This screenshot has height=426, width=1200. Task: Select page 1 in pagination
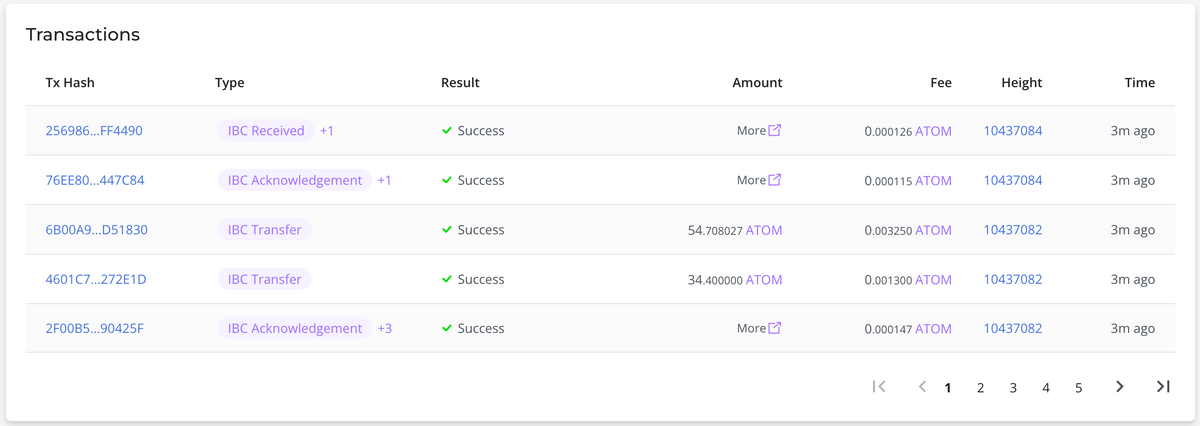coord(948,388)
